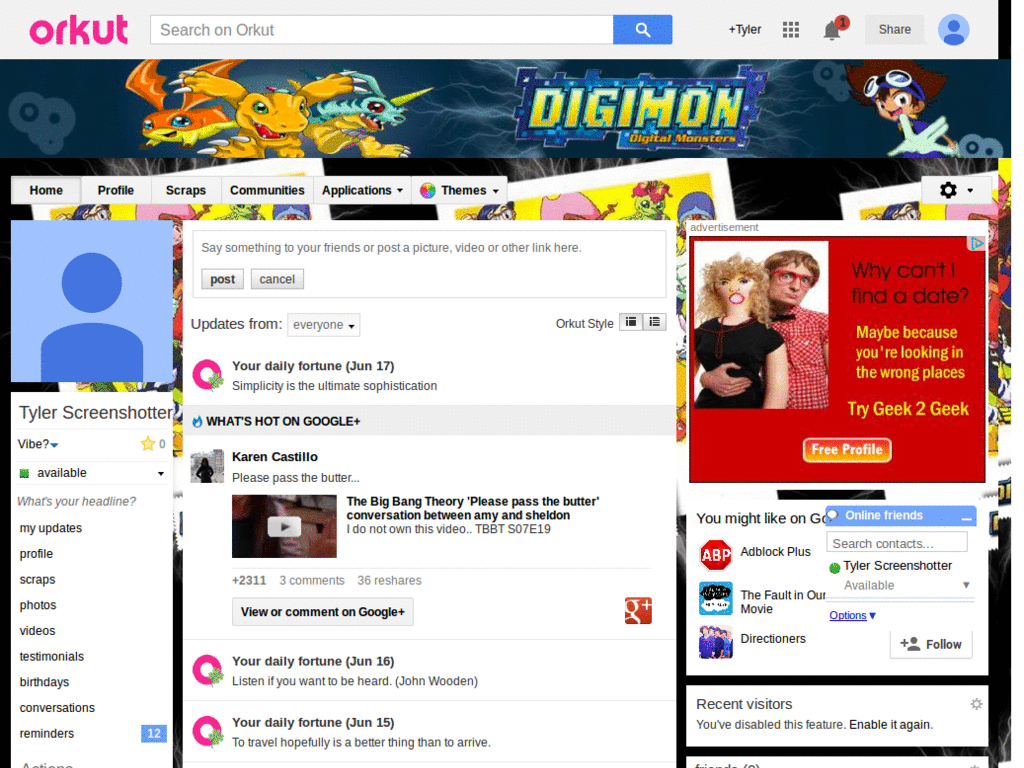The height and width of the screenshot is (768, 1024).
Task: Click the large profile photo placeholder
Action: pos(92,301)
